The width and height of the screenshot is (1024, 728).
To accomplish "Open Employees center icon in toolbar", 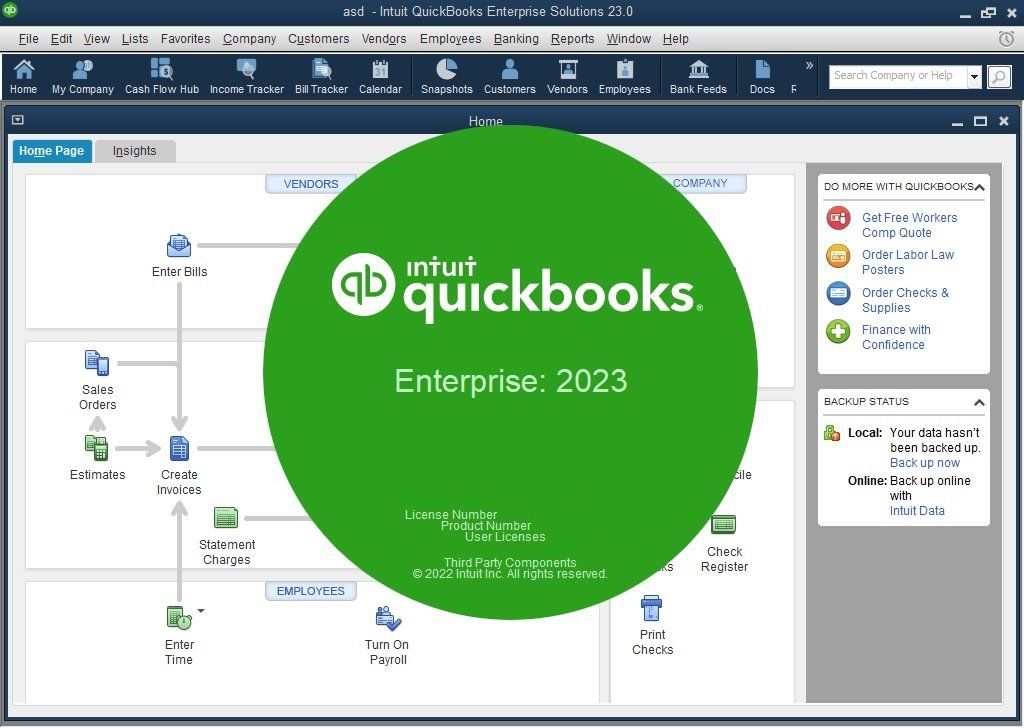I will (x=624, y=76).
